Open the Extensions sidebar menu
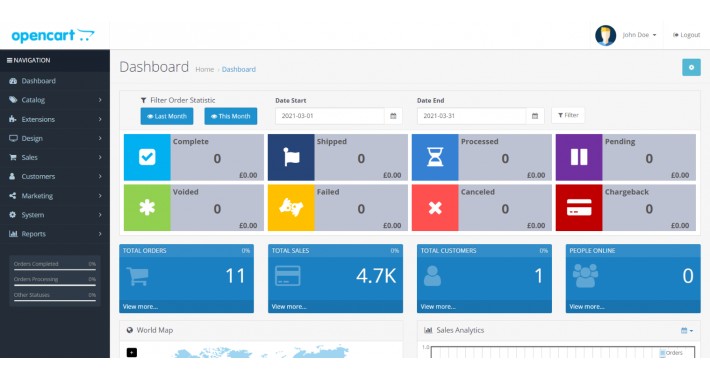Viewport: 710px width, 380px height. click(x=55, y=119)
